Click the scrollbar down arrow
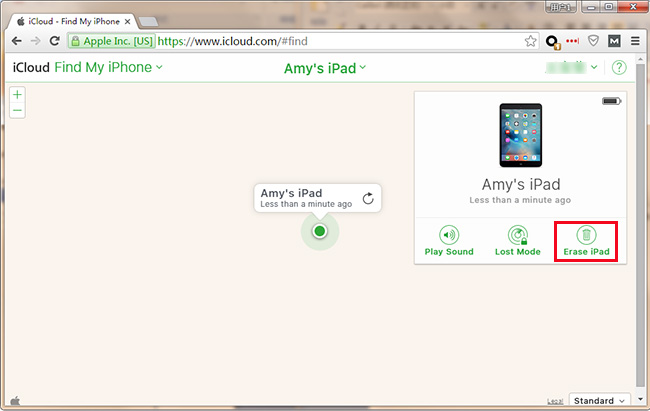 point(640,399)
